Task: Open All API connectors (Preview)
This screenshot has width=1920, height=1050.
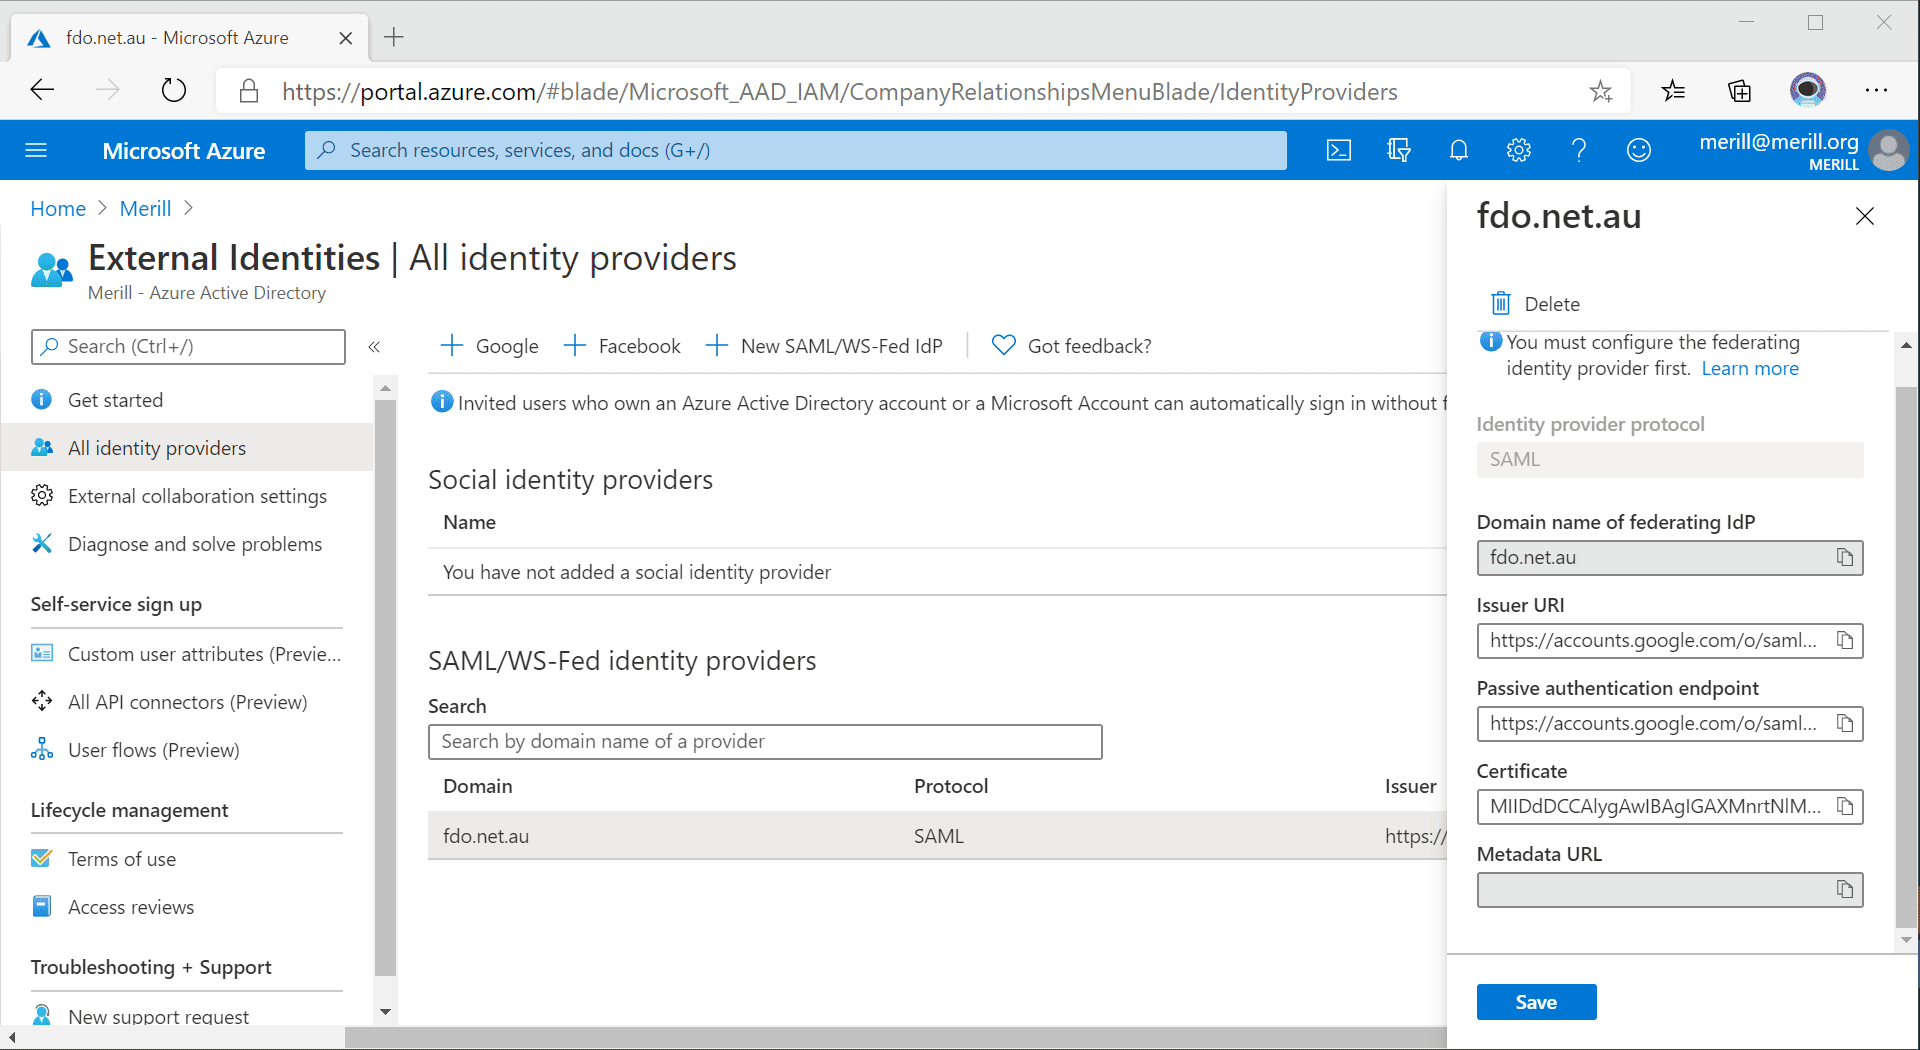Action: pos(187,702)
